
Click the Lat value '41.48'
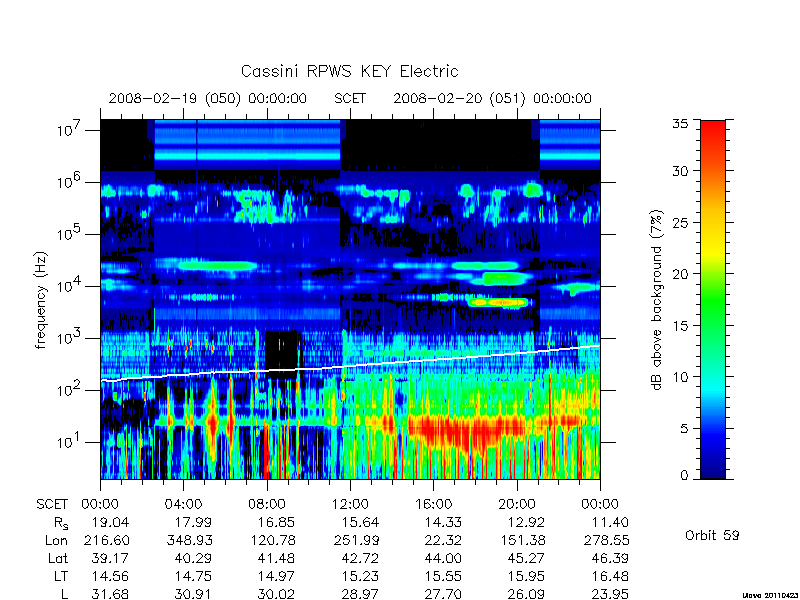coord(276,559)
